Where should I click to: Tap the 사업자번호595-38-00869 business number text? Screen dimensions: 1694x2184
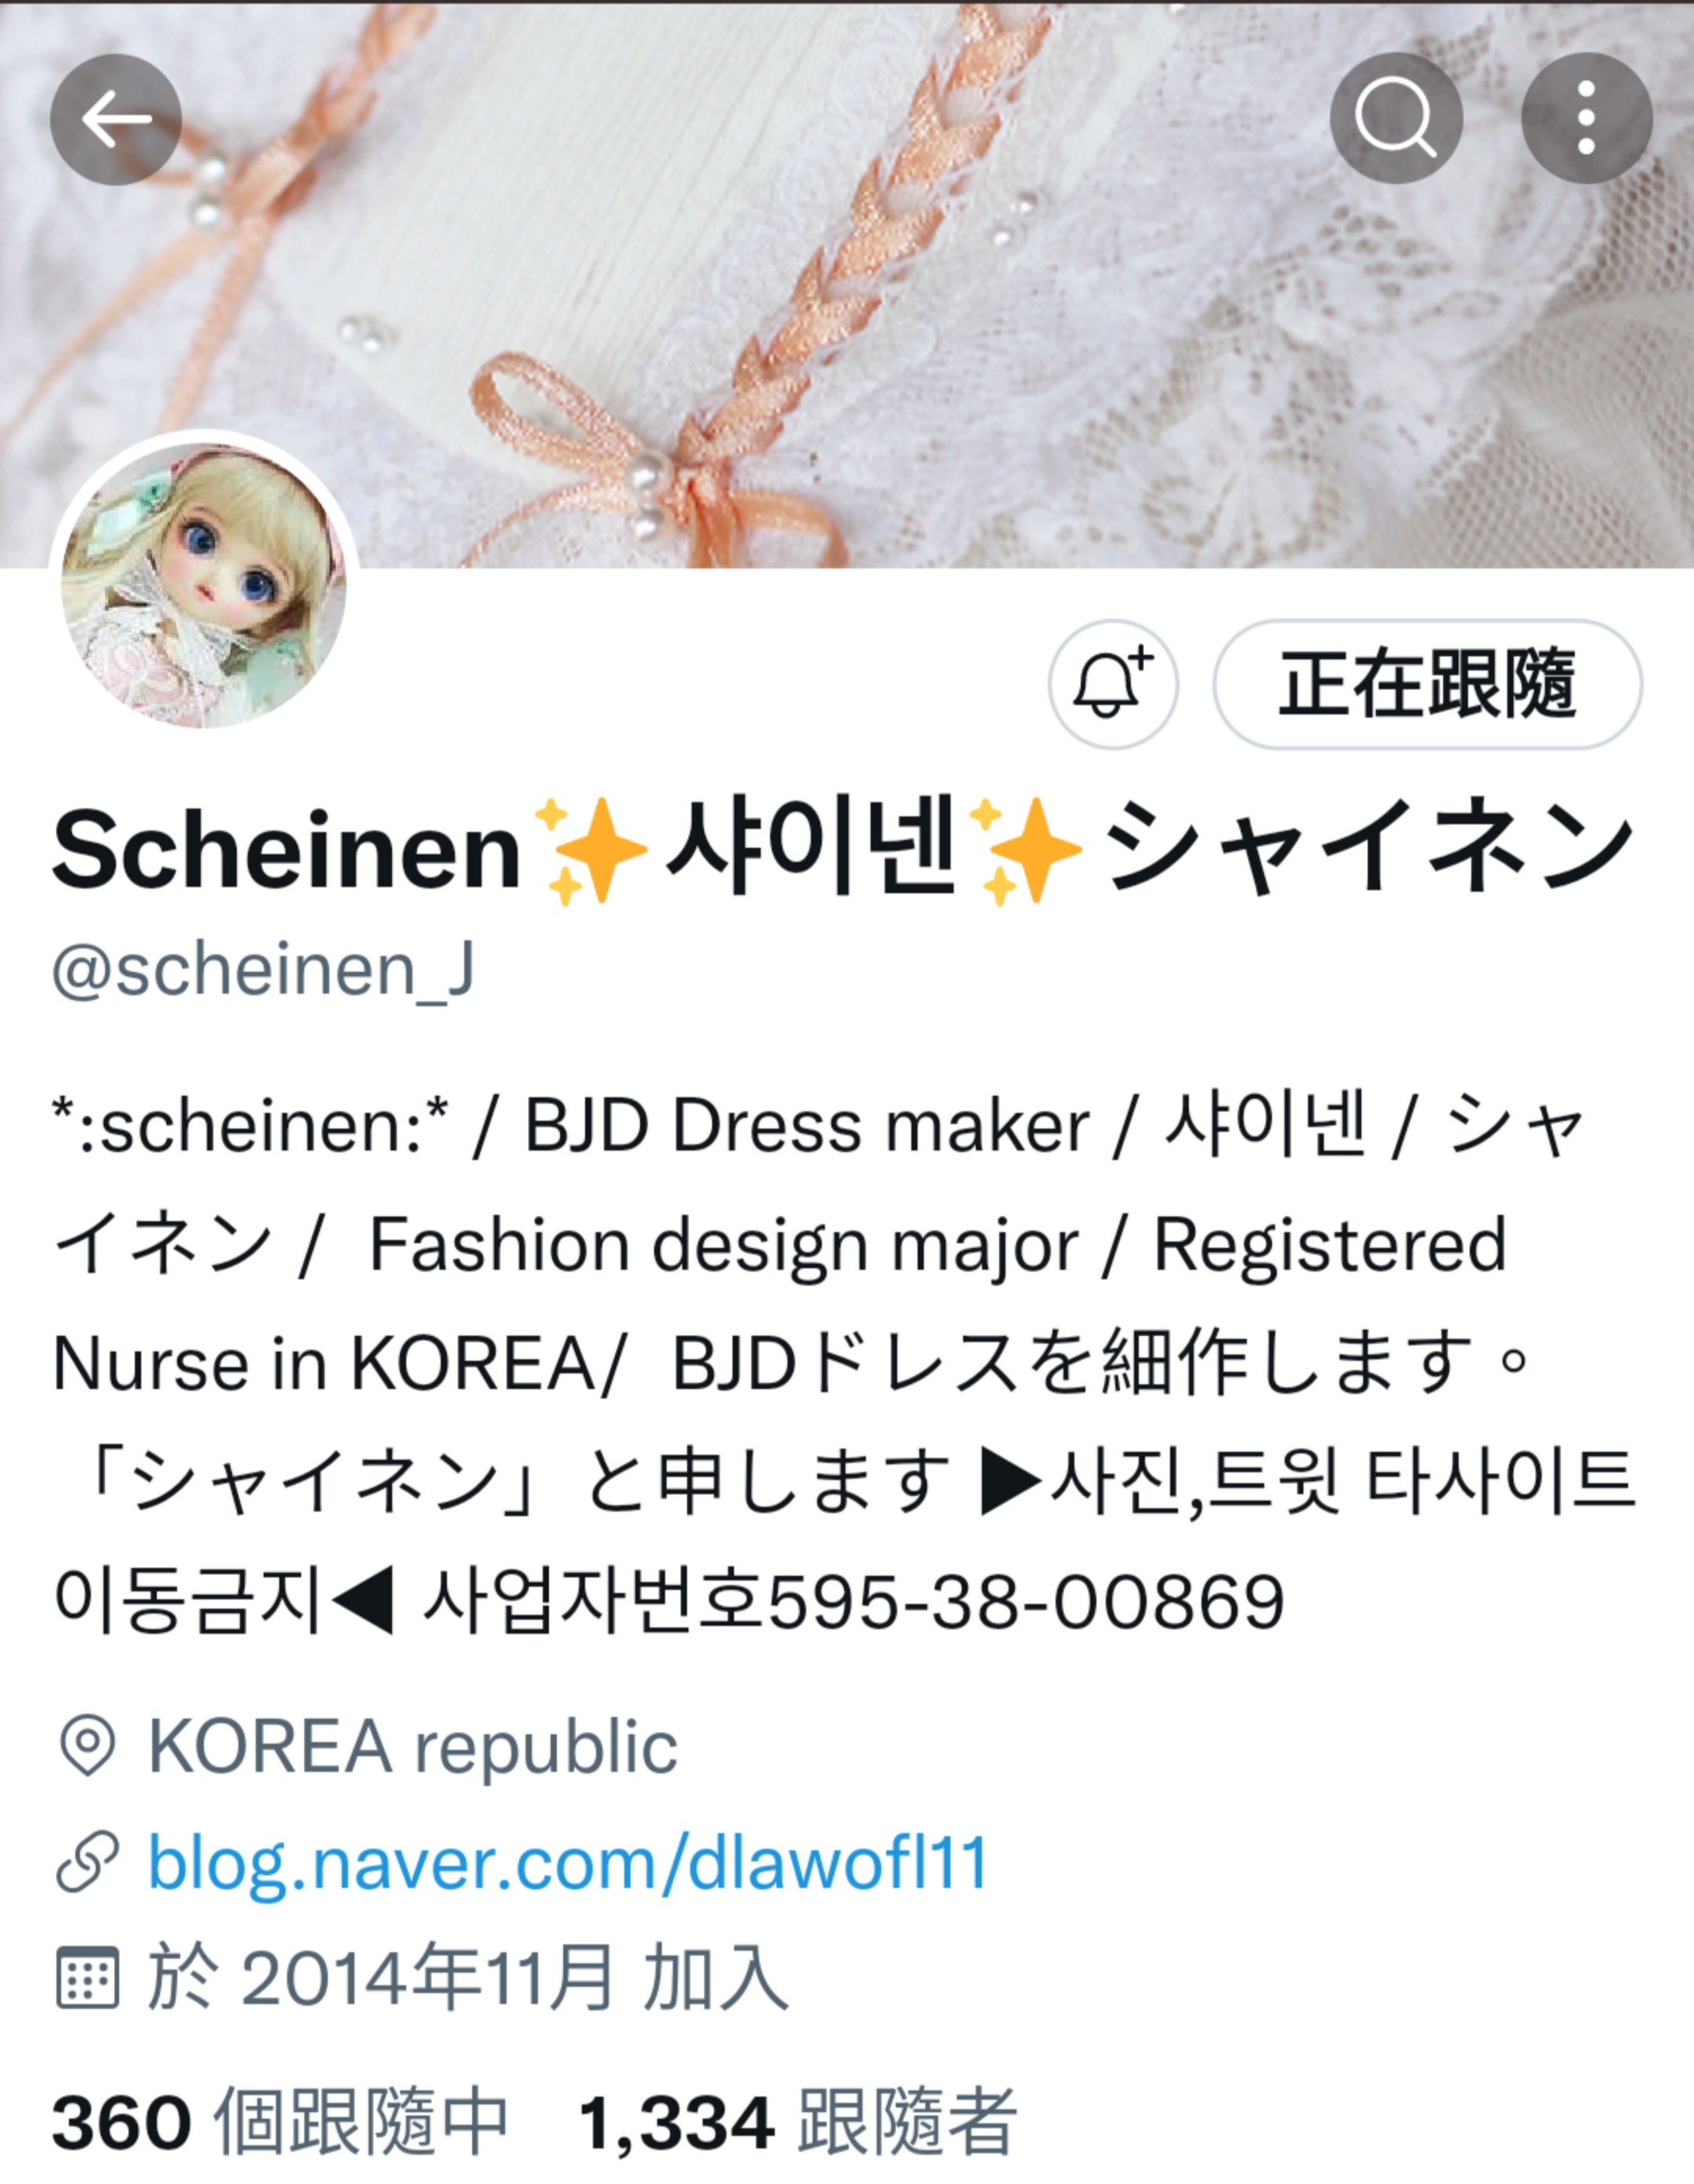pos(853,1601)
